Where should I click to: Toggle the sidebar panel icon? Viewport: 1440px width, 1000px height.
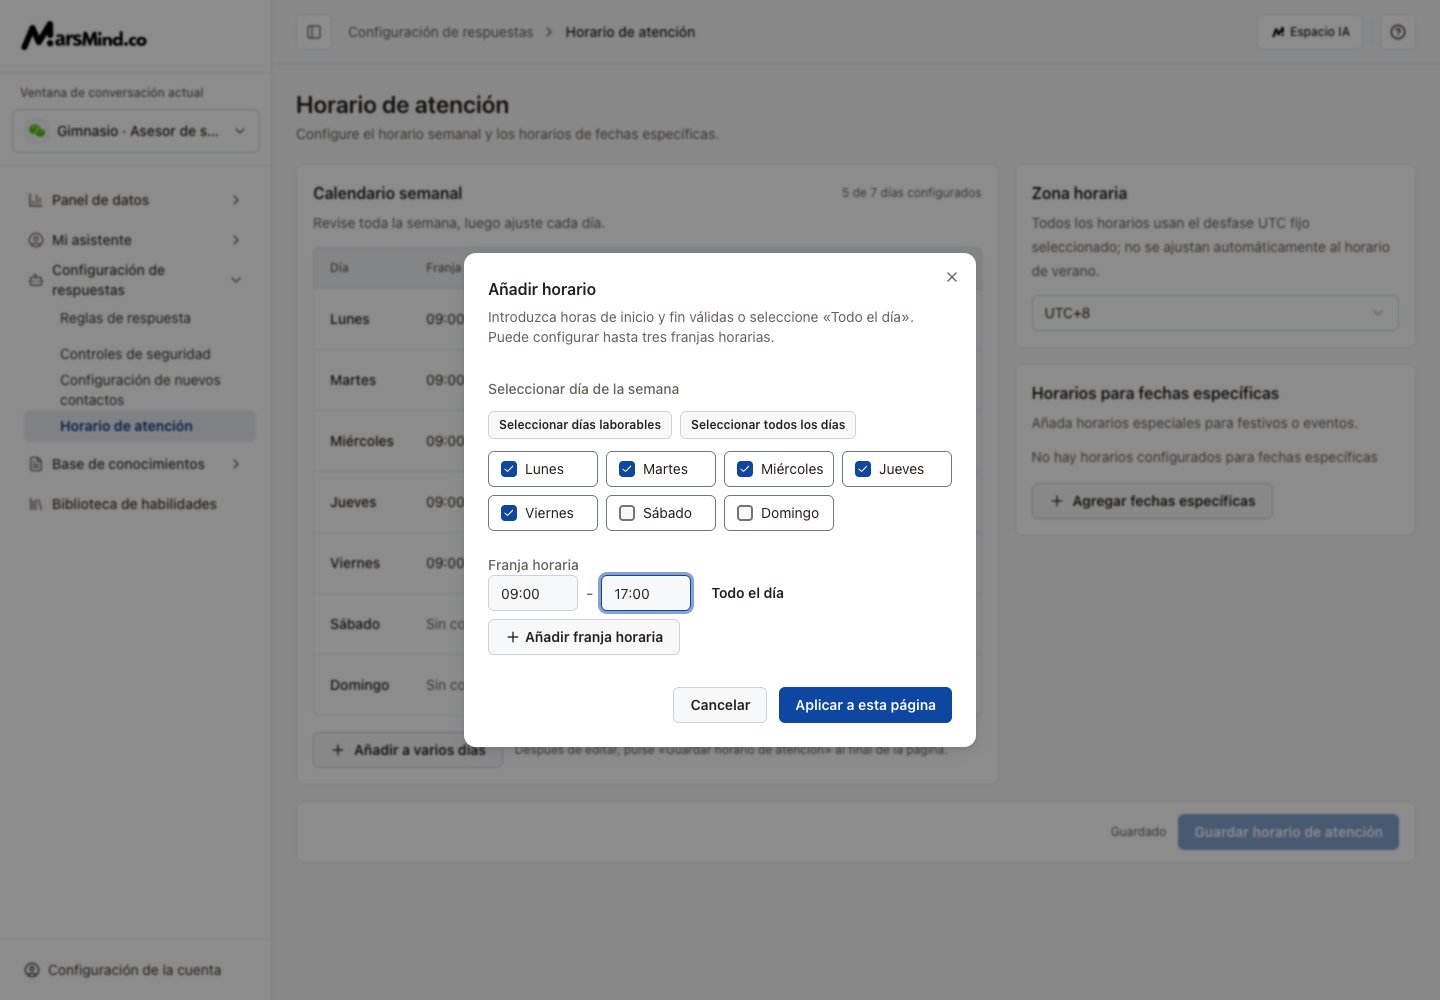(314, 32)
